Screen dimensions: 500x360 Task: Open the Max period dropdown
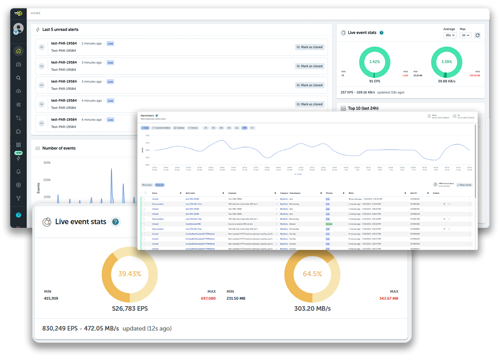pos(465,35)
